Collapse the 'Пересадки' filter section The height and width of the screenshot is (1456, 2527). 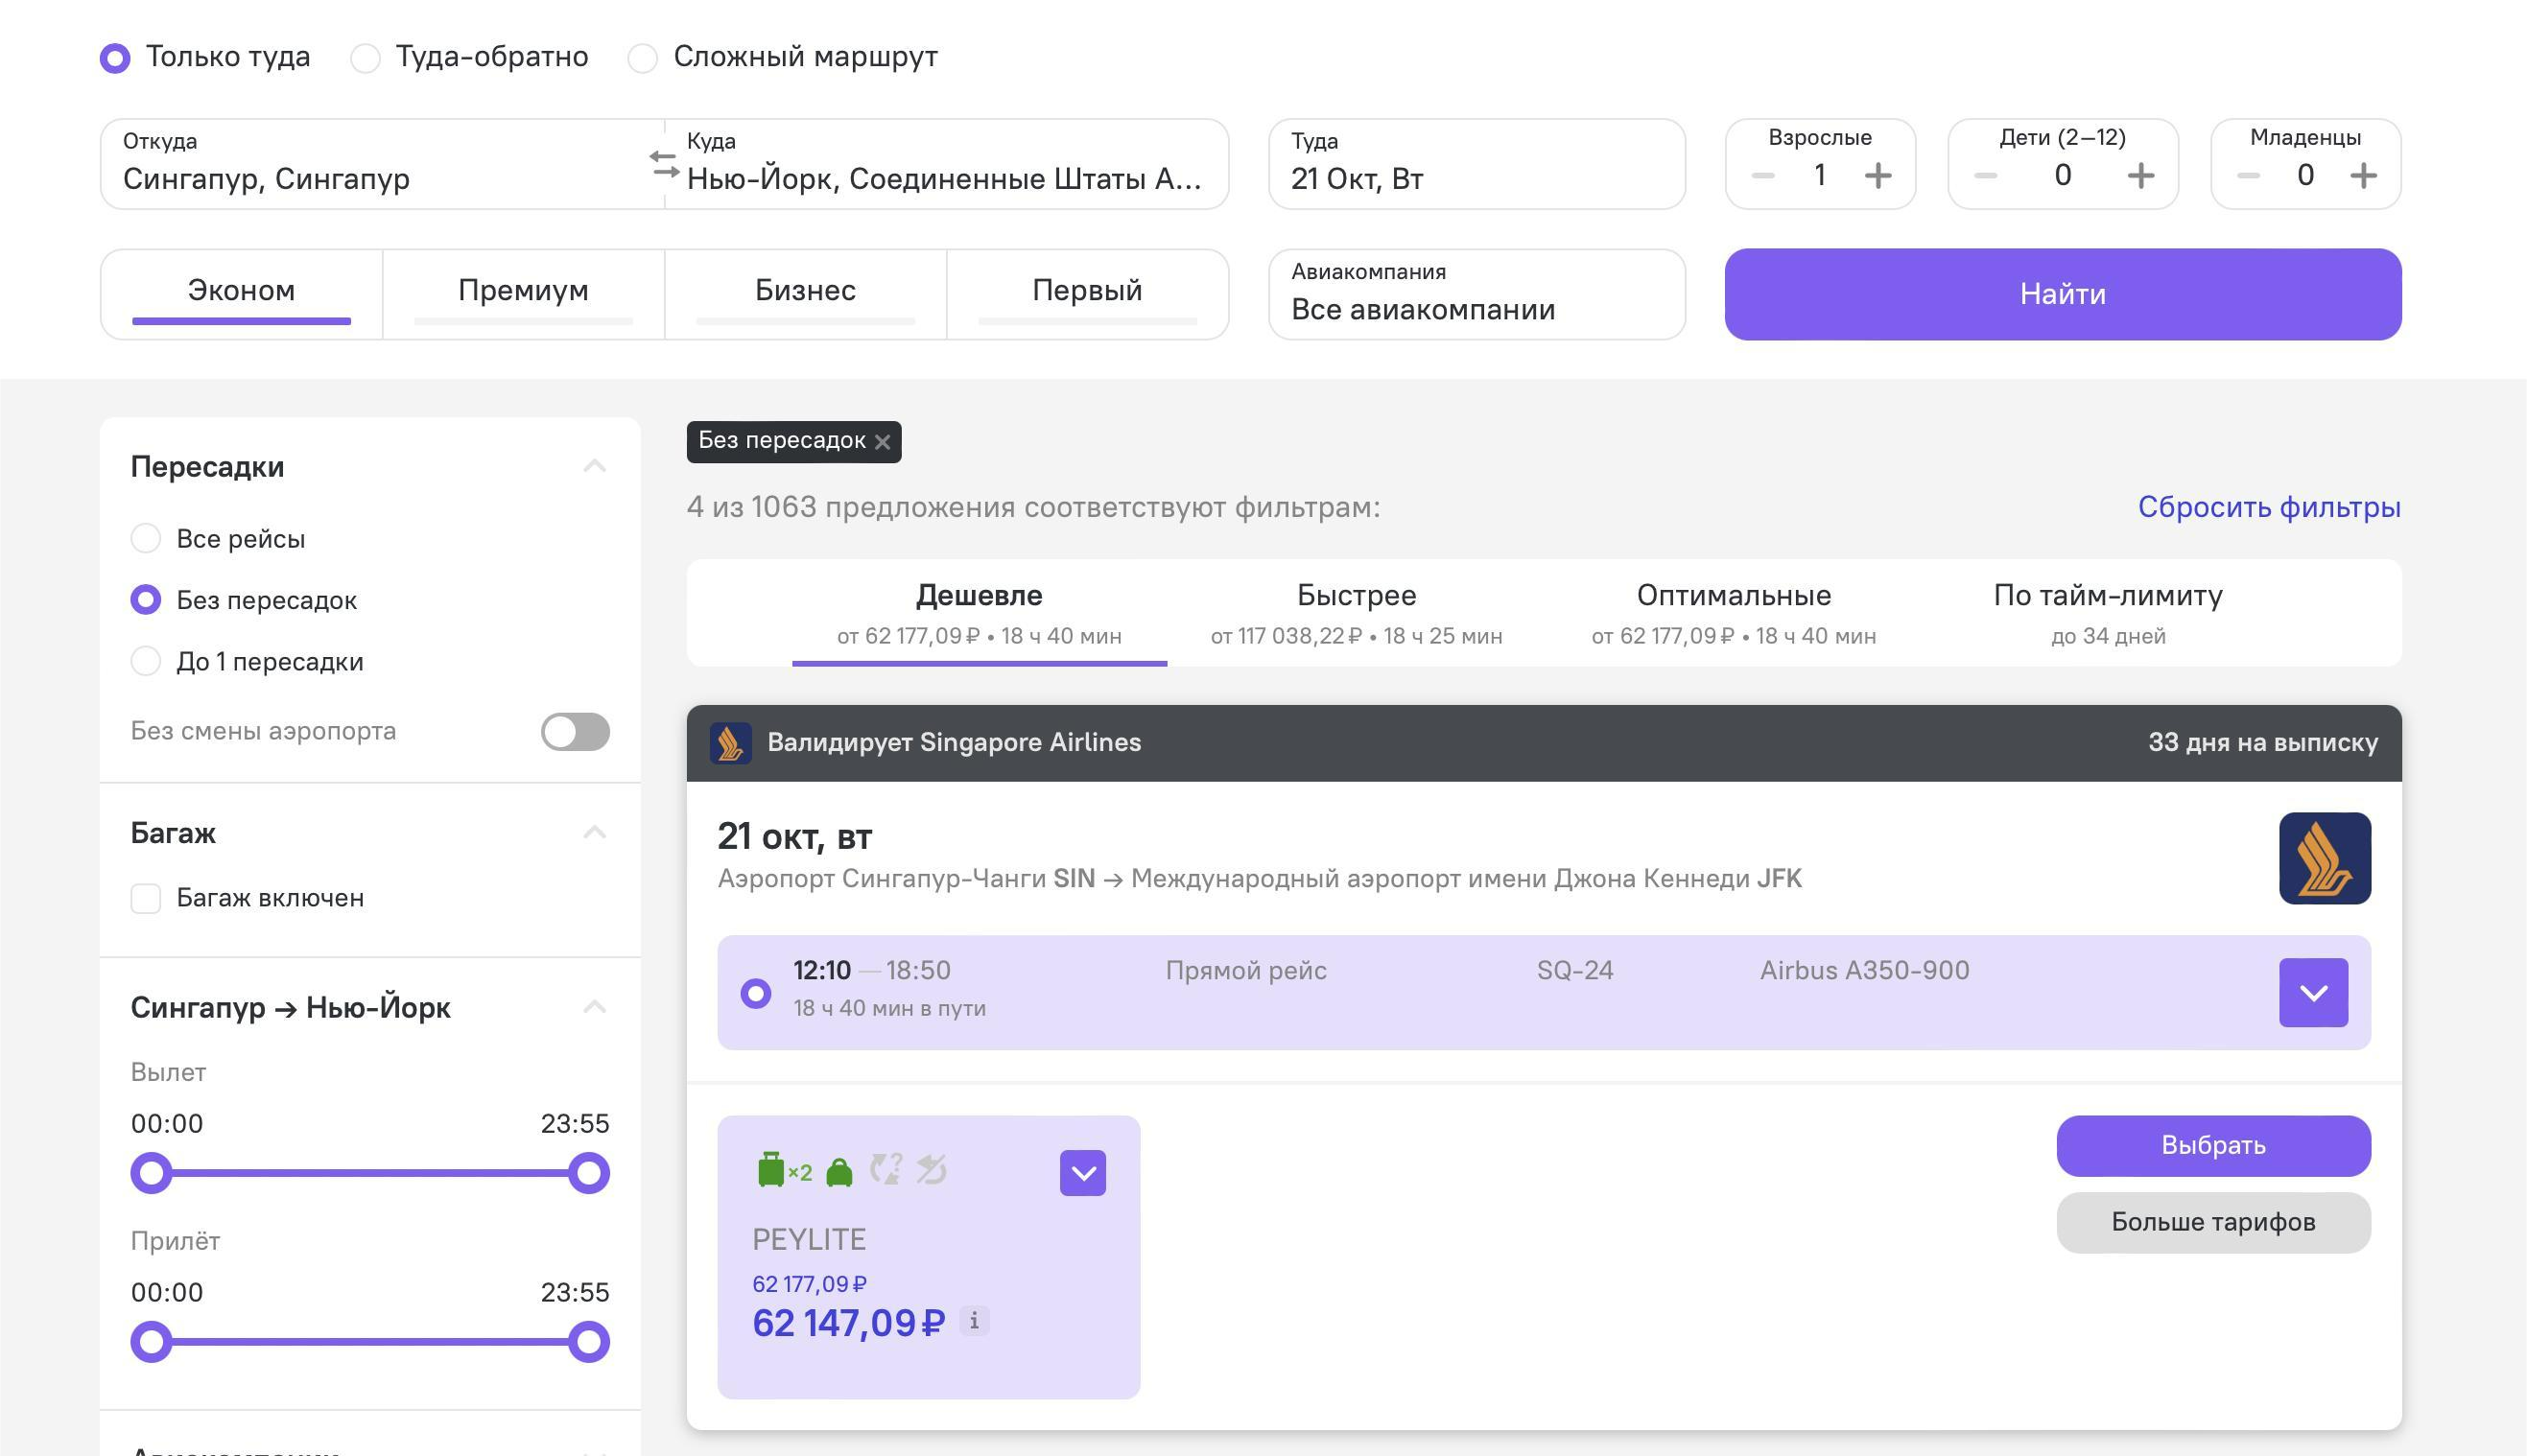click(x=594, y=466)
